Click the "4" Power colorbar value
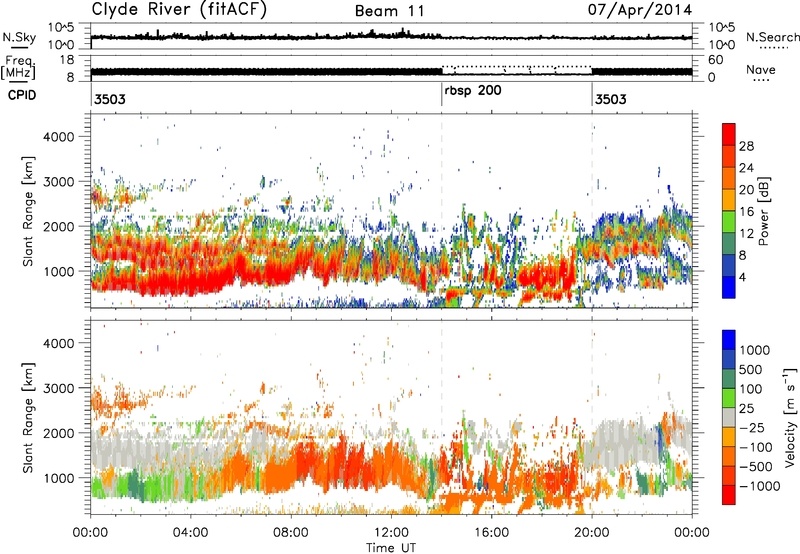The width and height of the screenshot is (800, 554). (x=742, y=277)
